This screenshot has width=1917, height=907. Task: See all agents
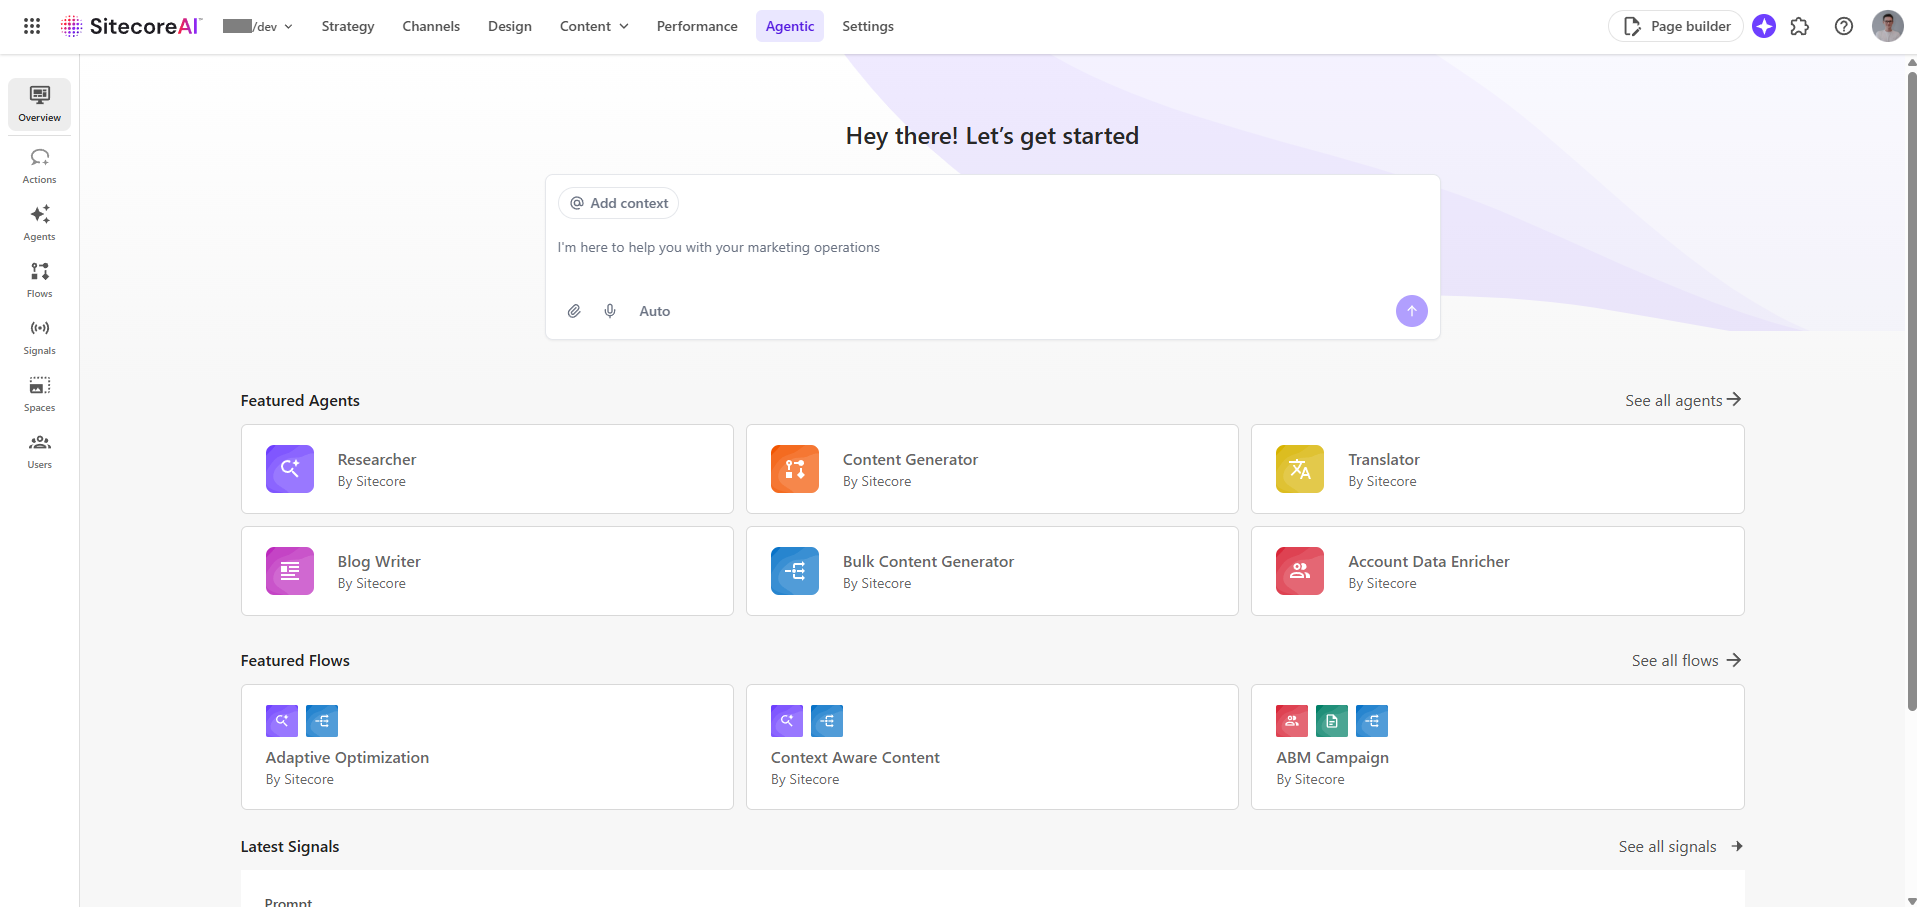(1683, 400)
